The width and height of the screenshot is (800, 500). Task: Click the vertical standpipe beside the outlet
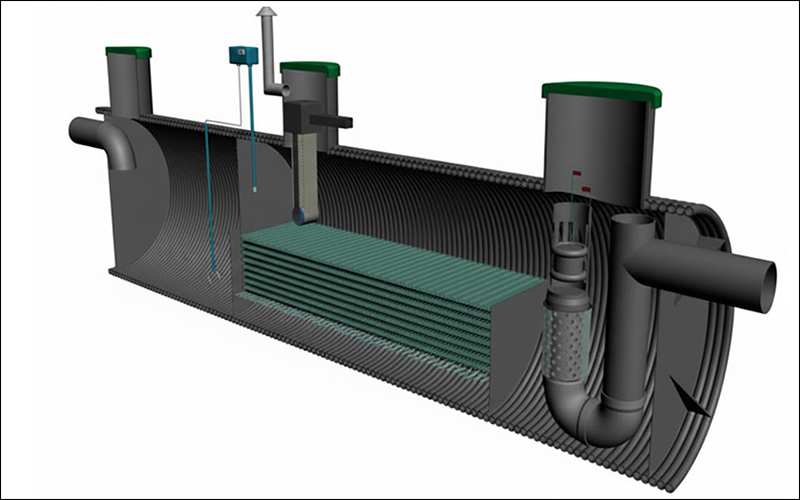click(627, 306)
